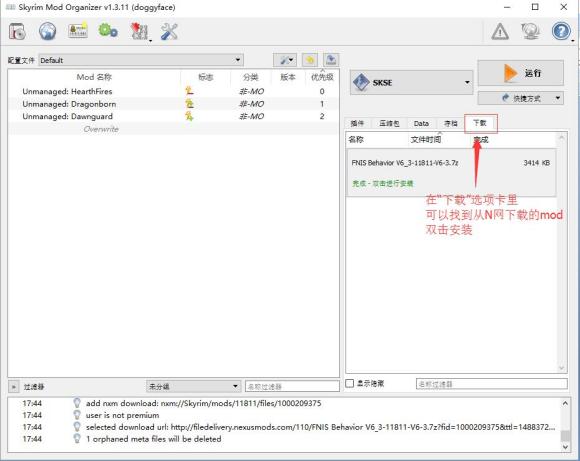Switch to the 压缩包 tab

[389, 123]
